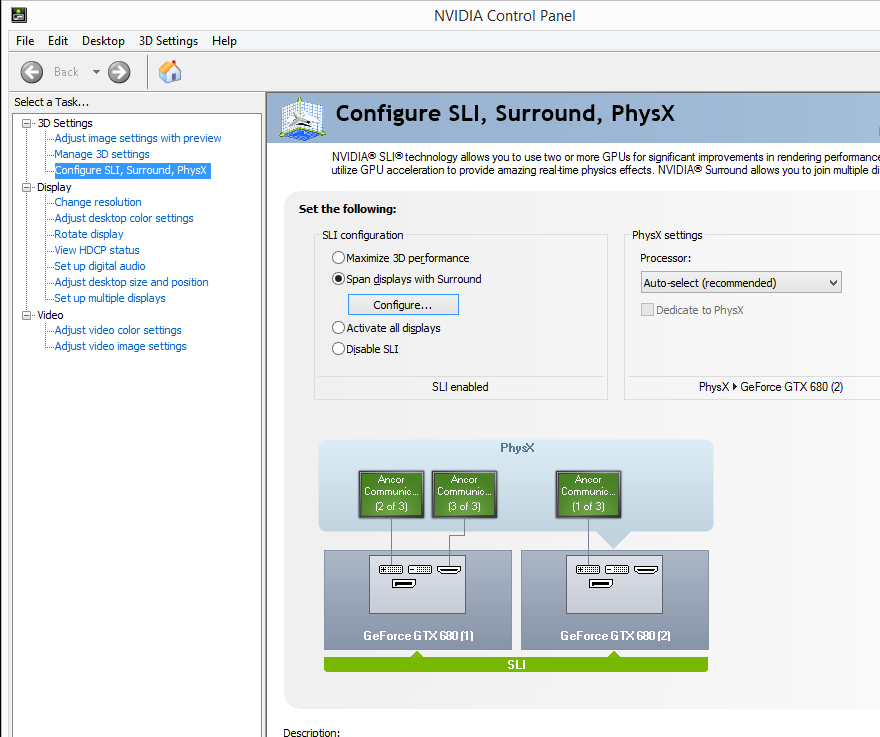Screen dimensions: 880x737
Task: Click HDMI port on GTX 680 (1)
Action: pyautogui.click(x=449, y=570)
